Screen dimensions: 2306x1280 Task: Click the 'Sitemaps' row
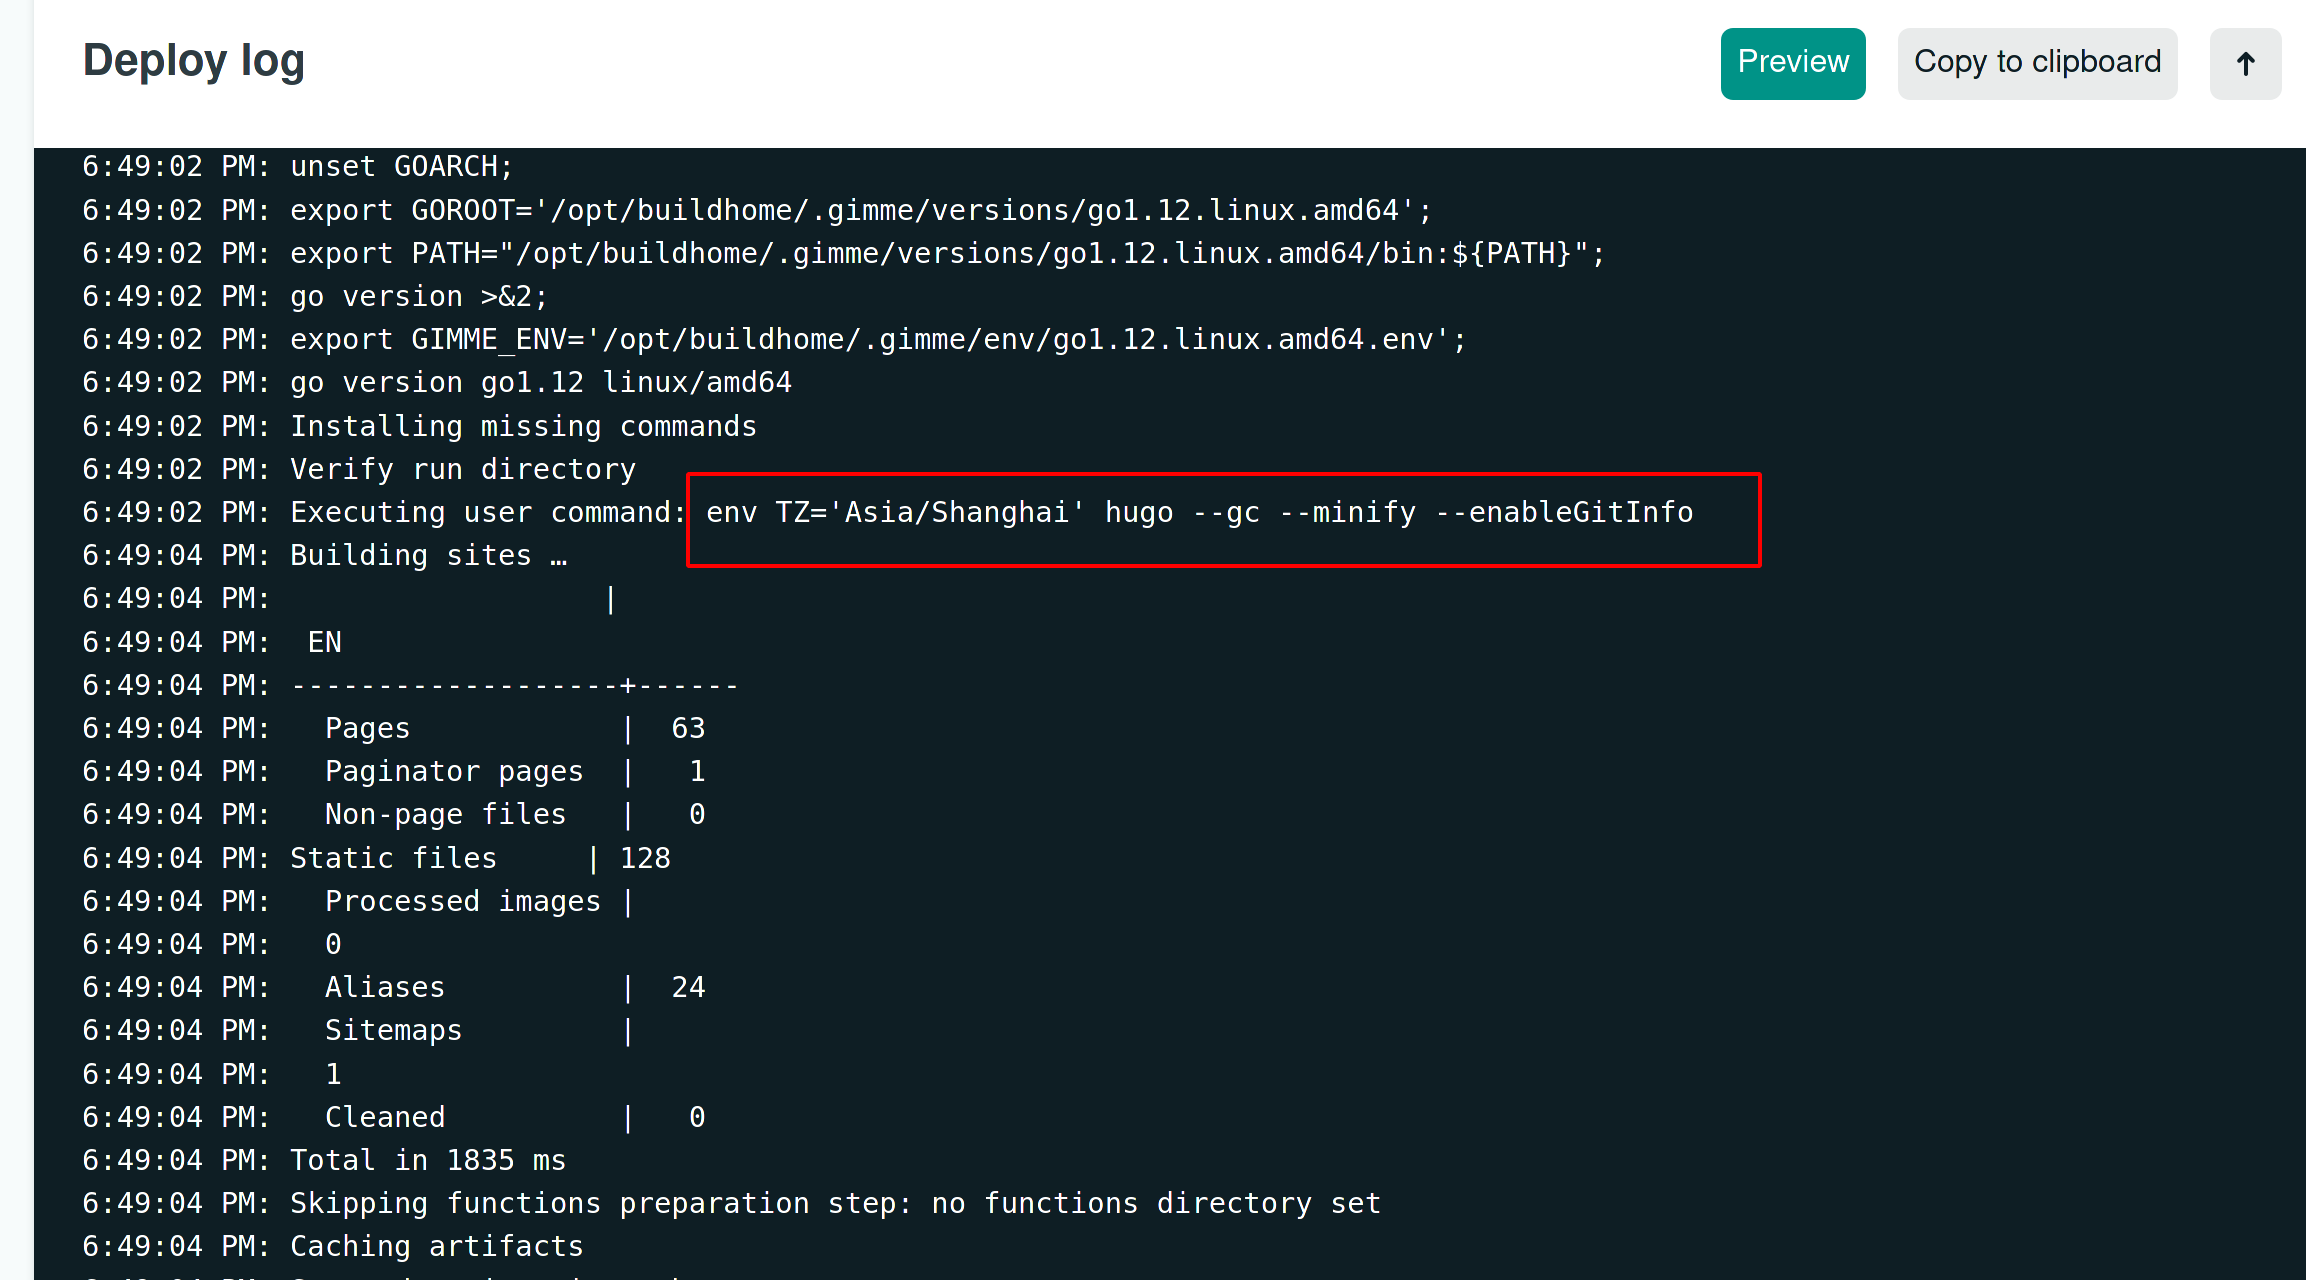coord(358,1030)
